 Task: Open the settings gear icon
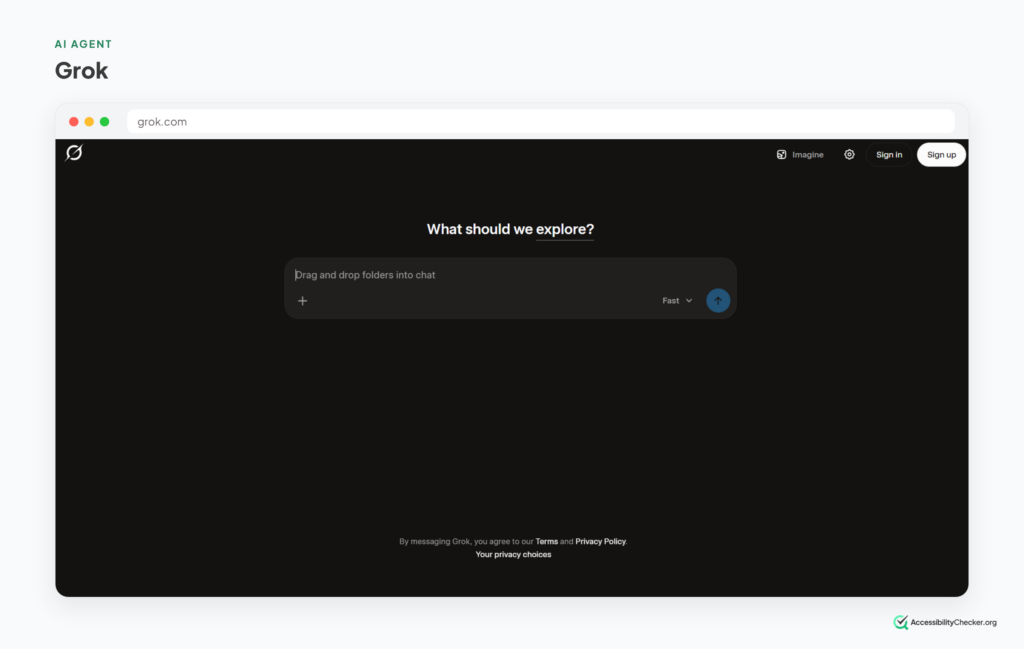pos(849,155)
